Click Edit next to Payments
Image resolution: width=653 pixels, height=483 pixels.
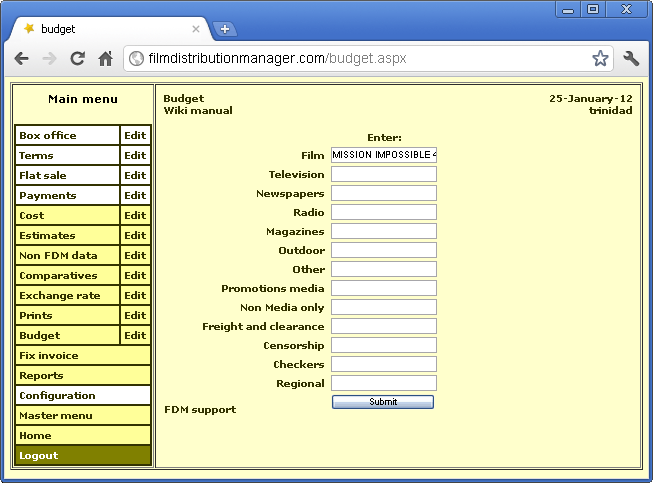click(135, 196)
